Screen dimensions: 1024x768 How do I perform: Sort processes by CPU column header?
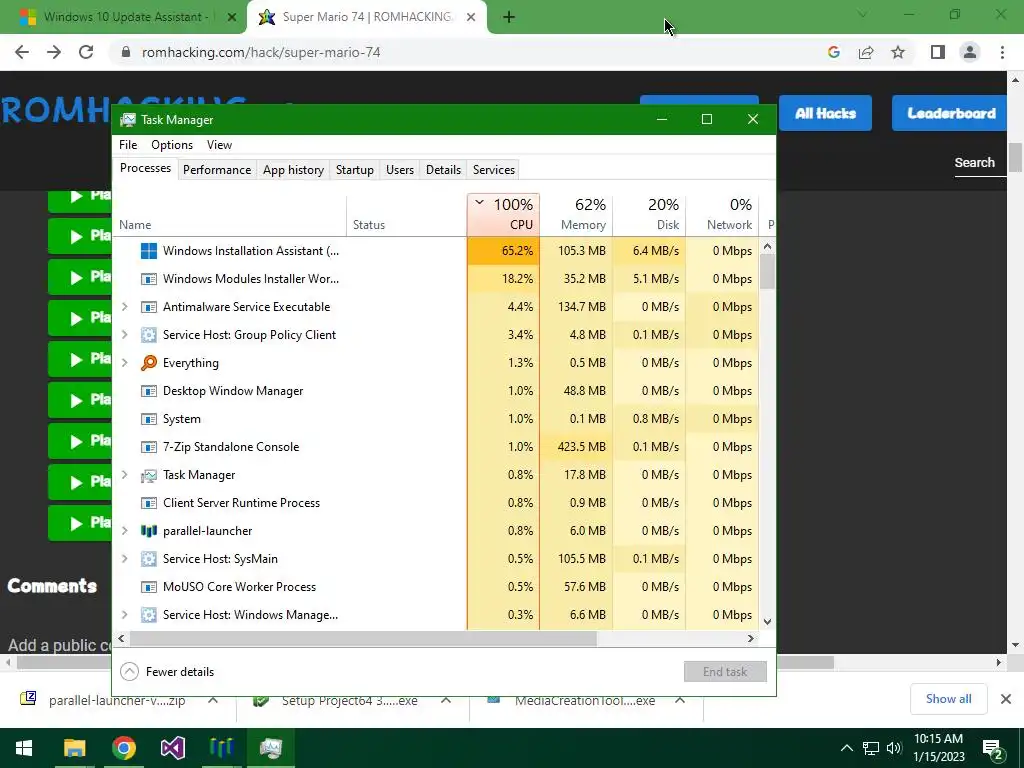coord(504,215)
